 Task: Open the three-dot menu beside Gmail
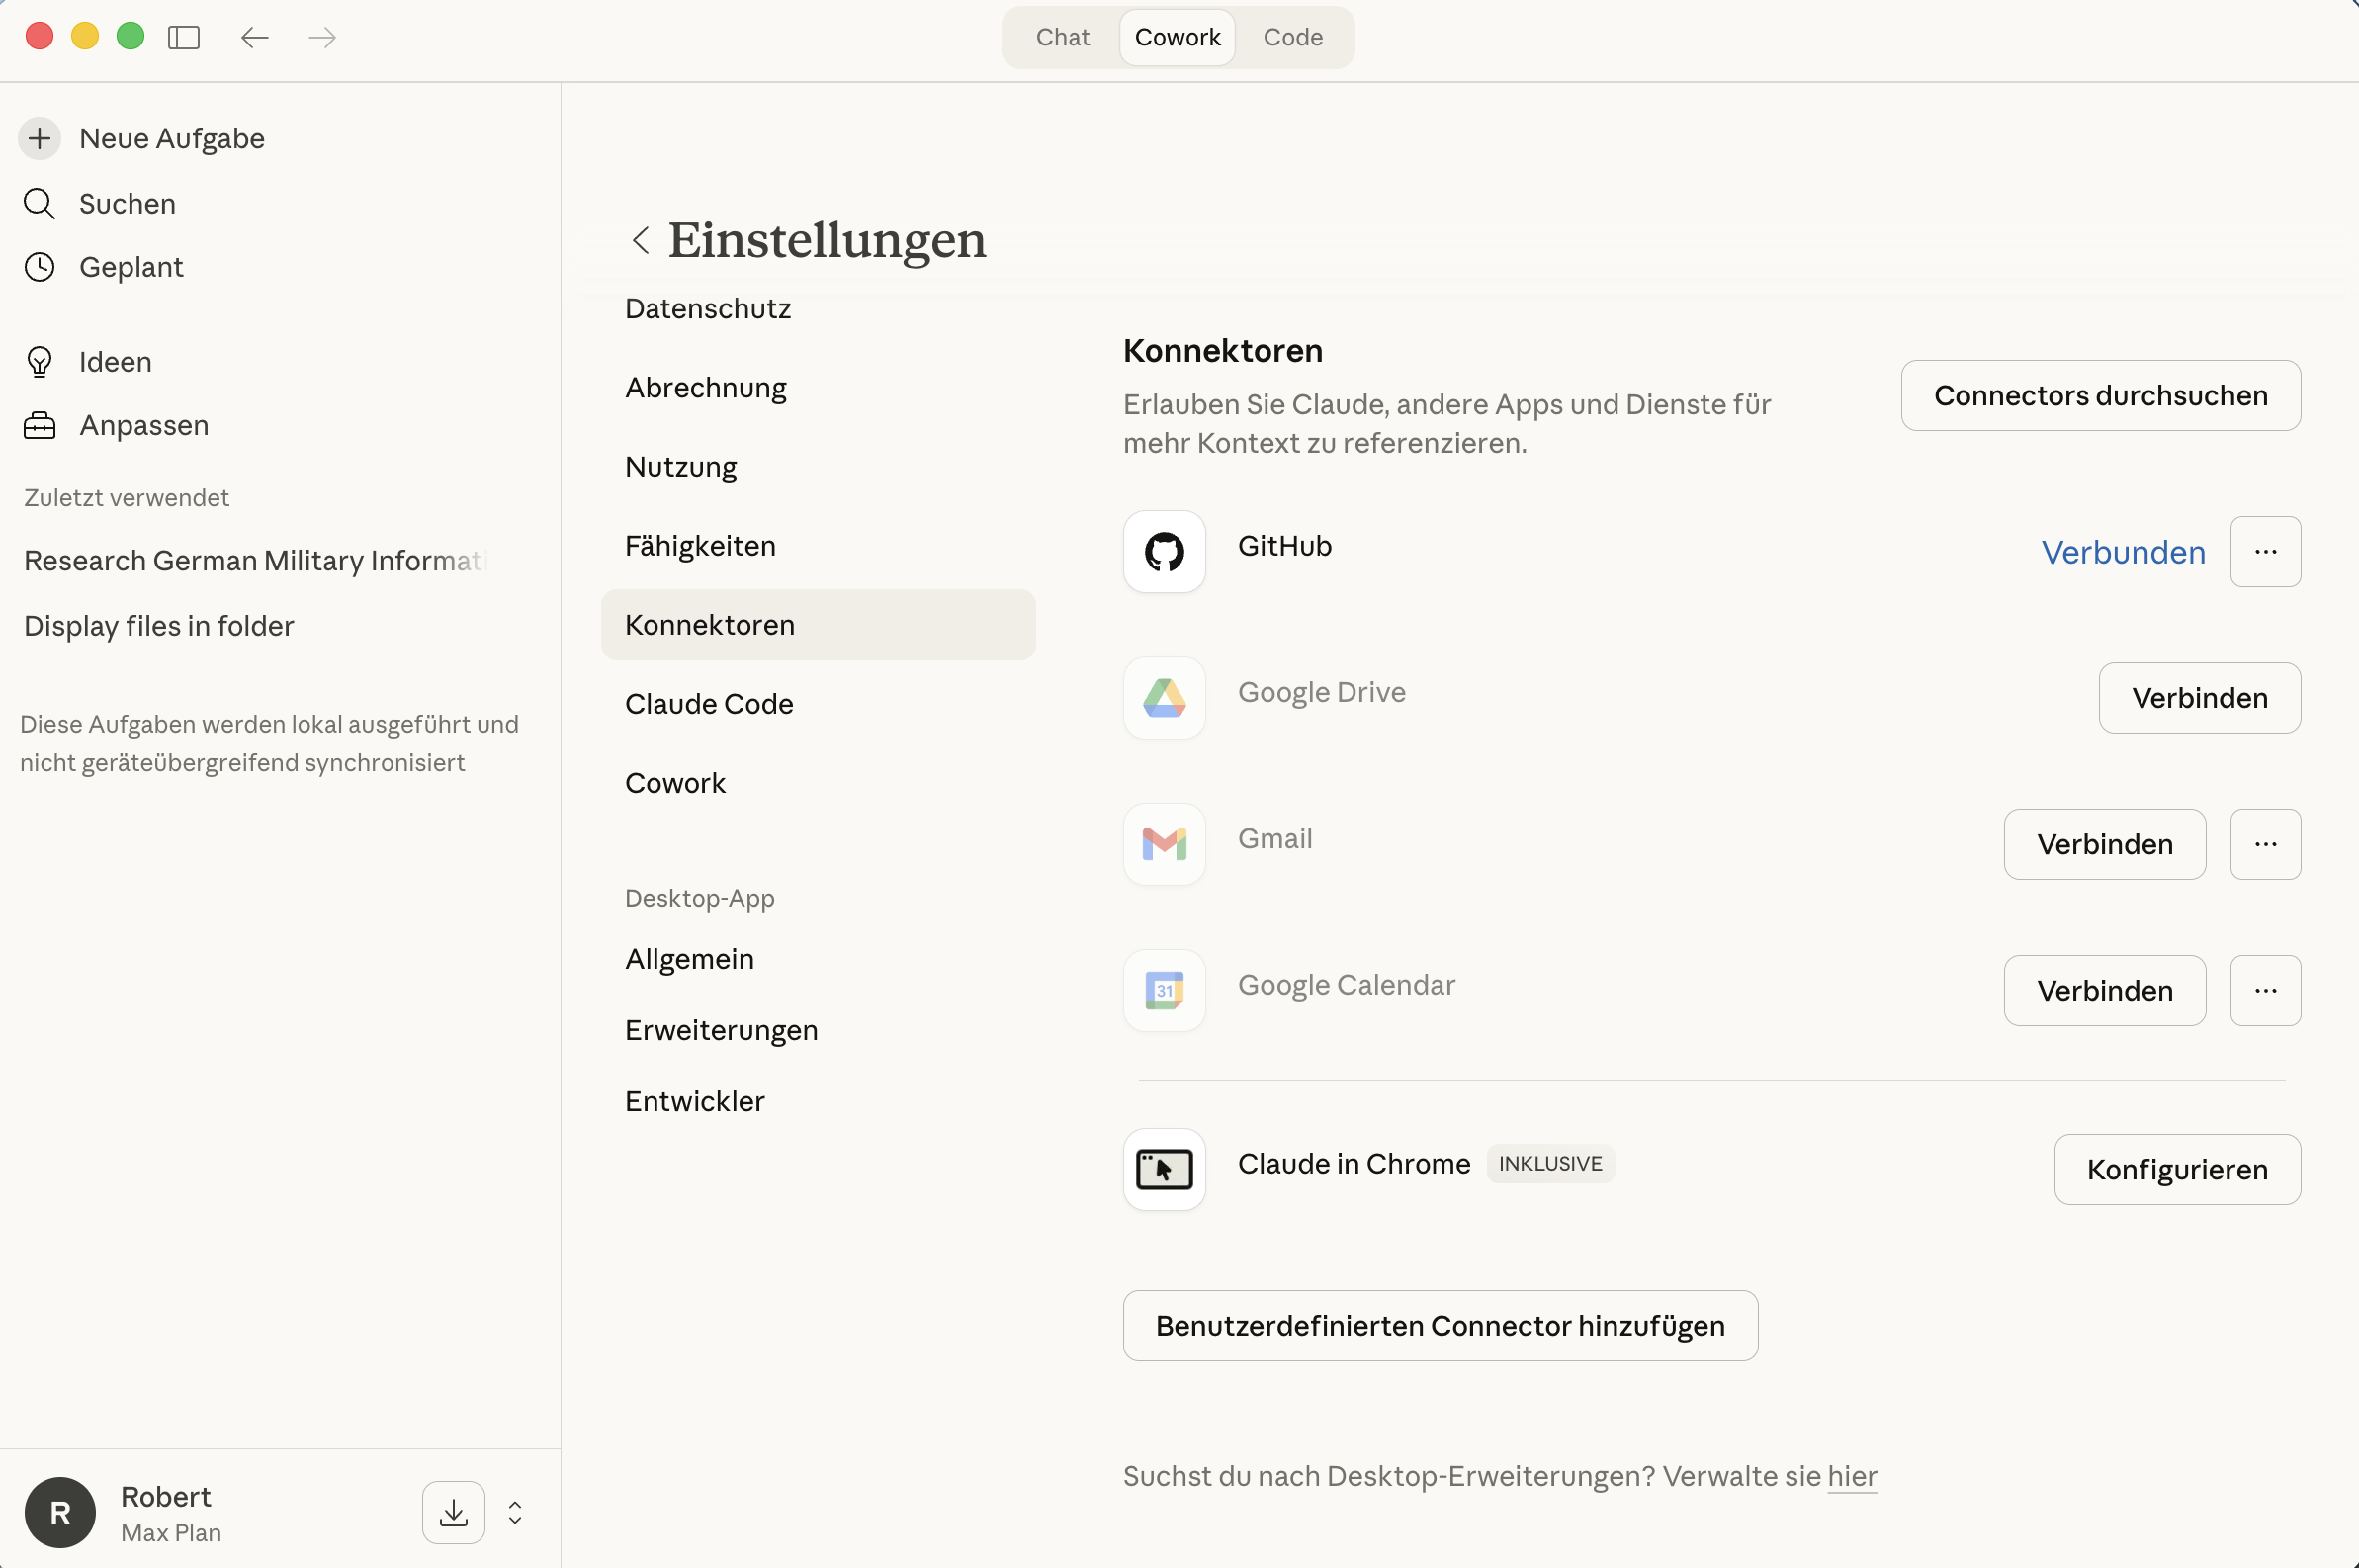click(2265, 843)
